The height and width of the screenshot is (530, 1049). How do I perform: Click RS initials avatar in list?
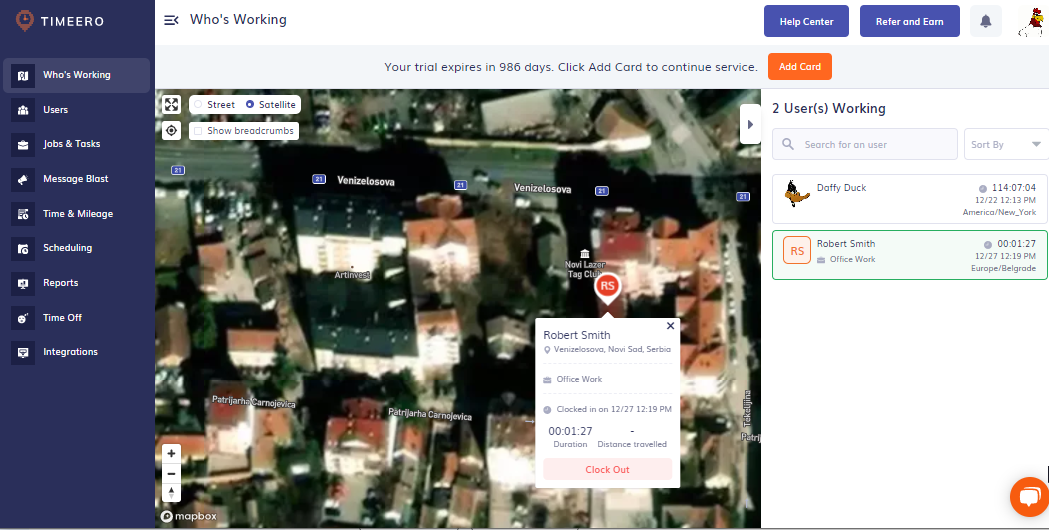797,251
